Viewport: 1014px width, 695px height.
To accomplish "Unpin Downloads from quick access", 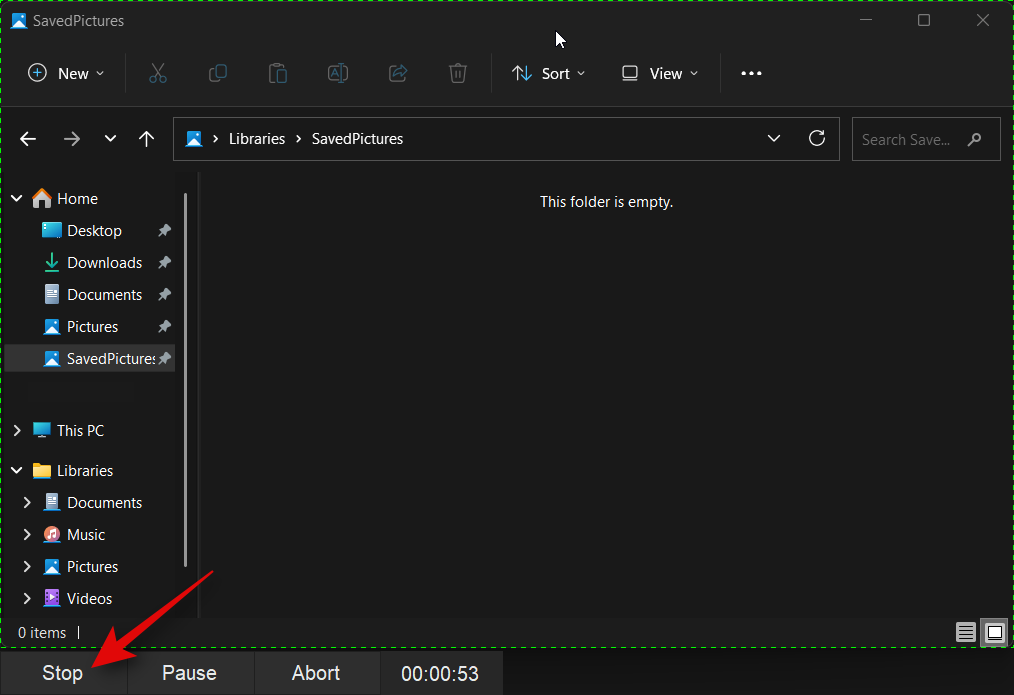I will 164,263.
